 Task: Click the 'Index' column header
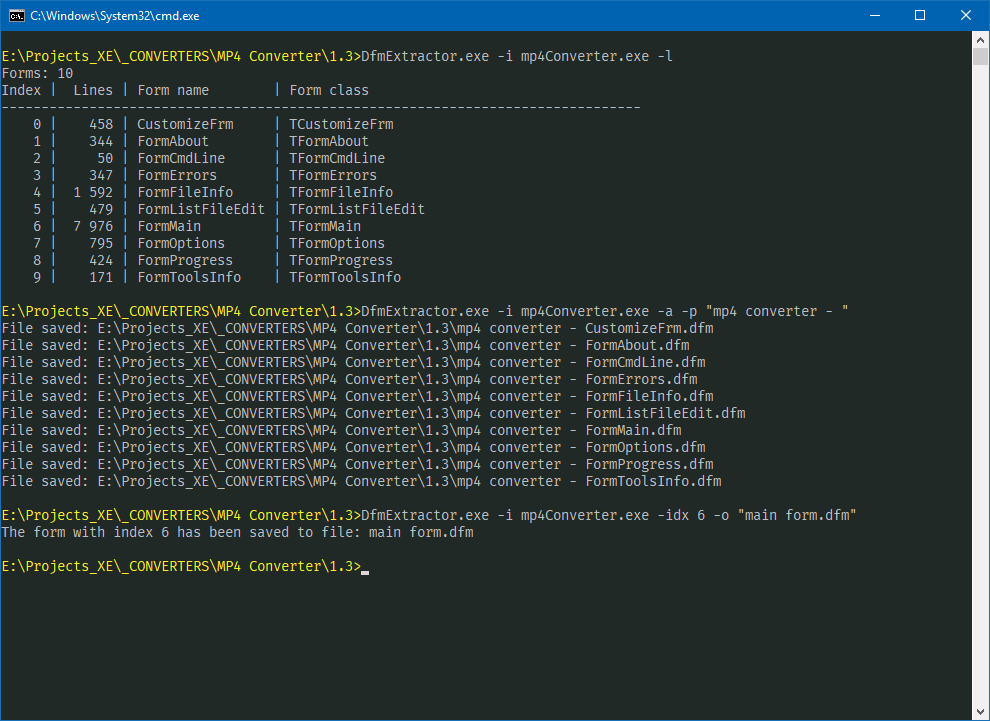(21, 90)
